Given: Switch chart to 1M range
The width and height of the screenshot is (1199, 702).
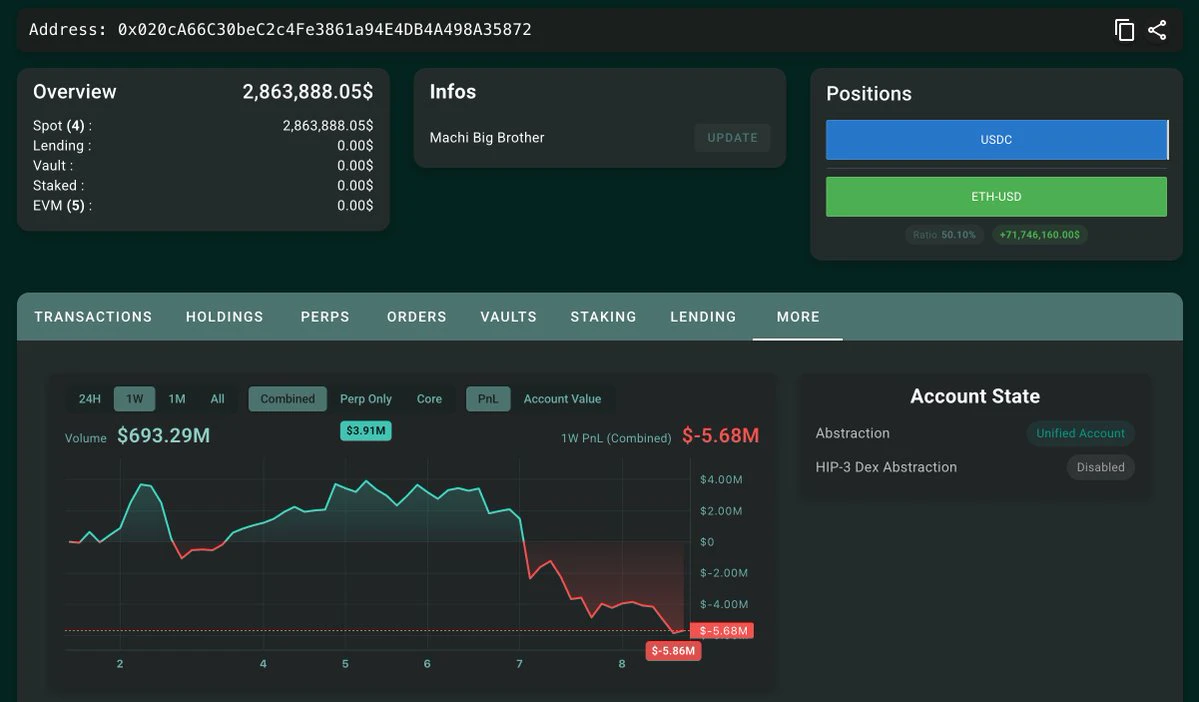Looking at the screenshot, I should pyautogui.click(x=177, y=398).
